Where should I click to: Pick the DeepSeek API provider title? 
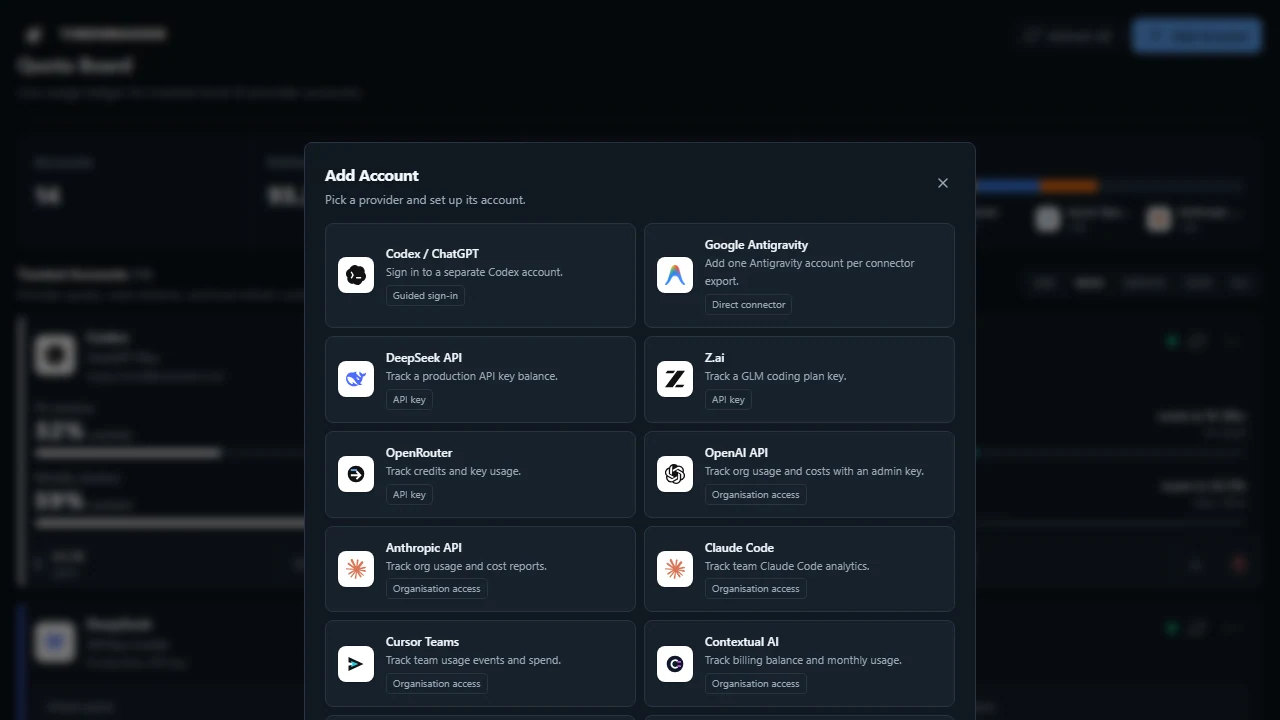[424, 358]
